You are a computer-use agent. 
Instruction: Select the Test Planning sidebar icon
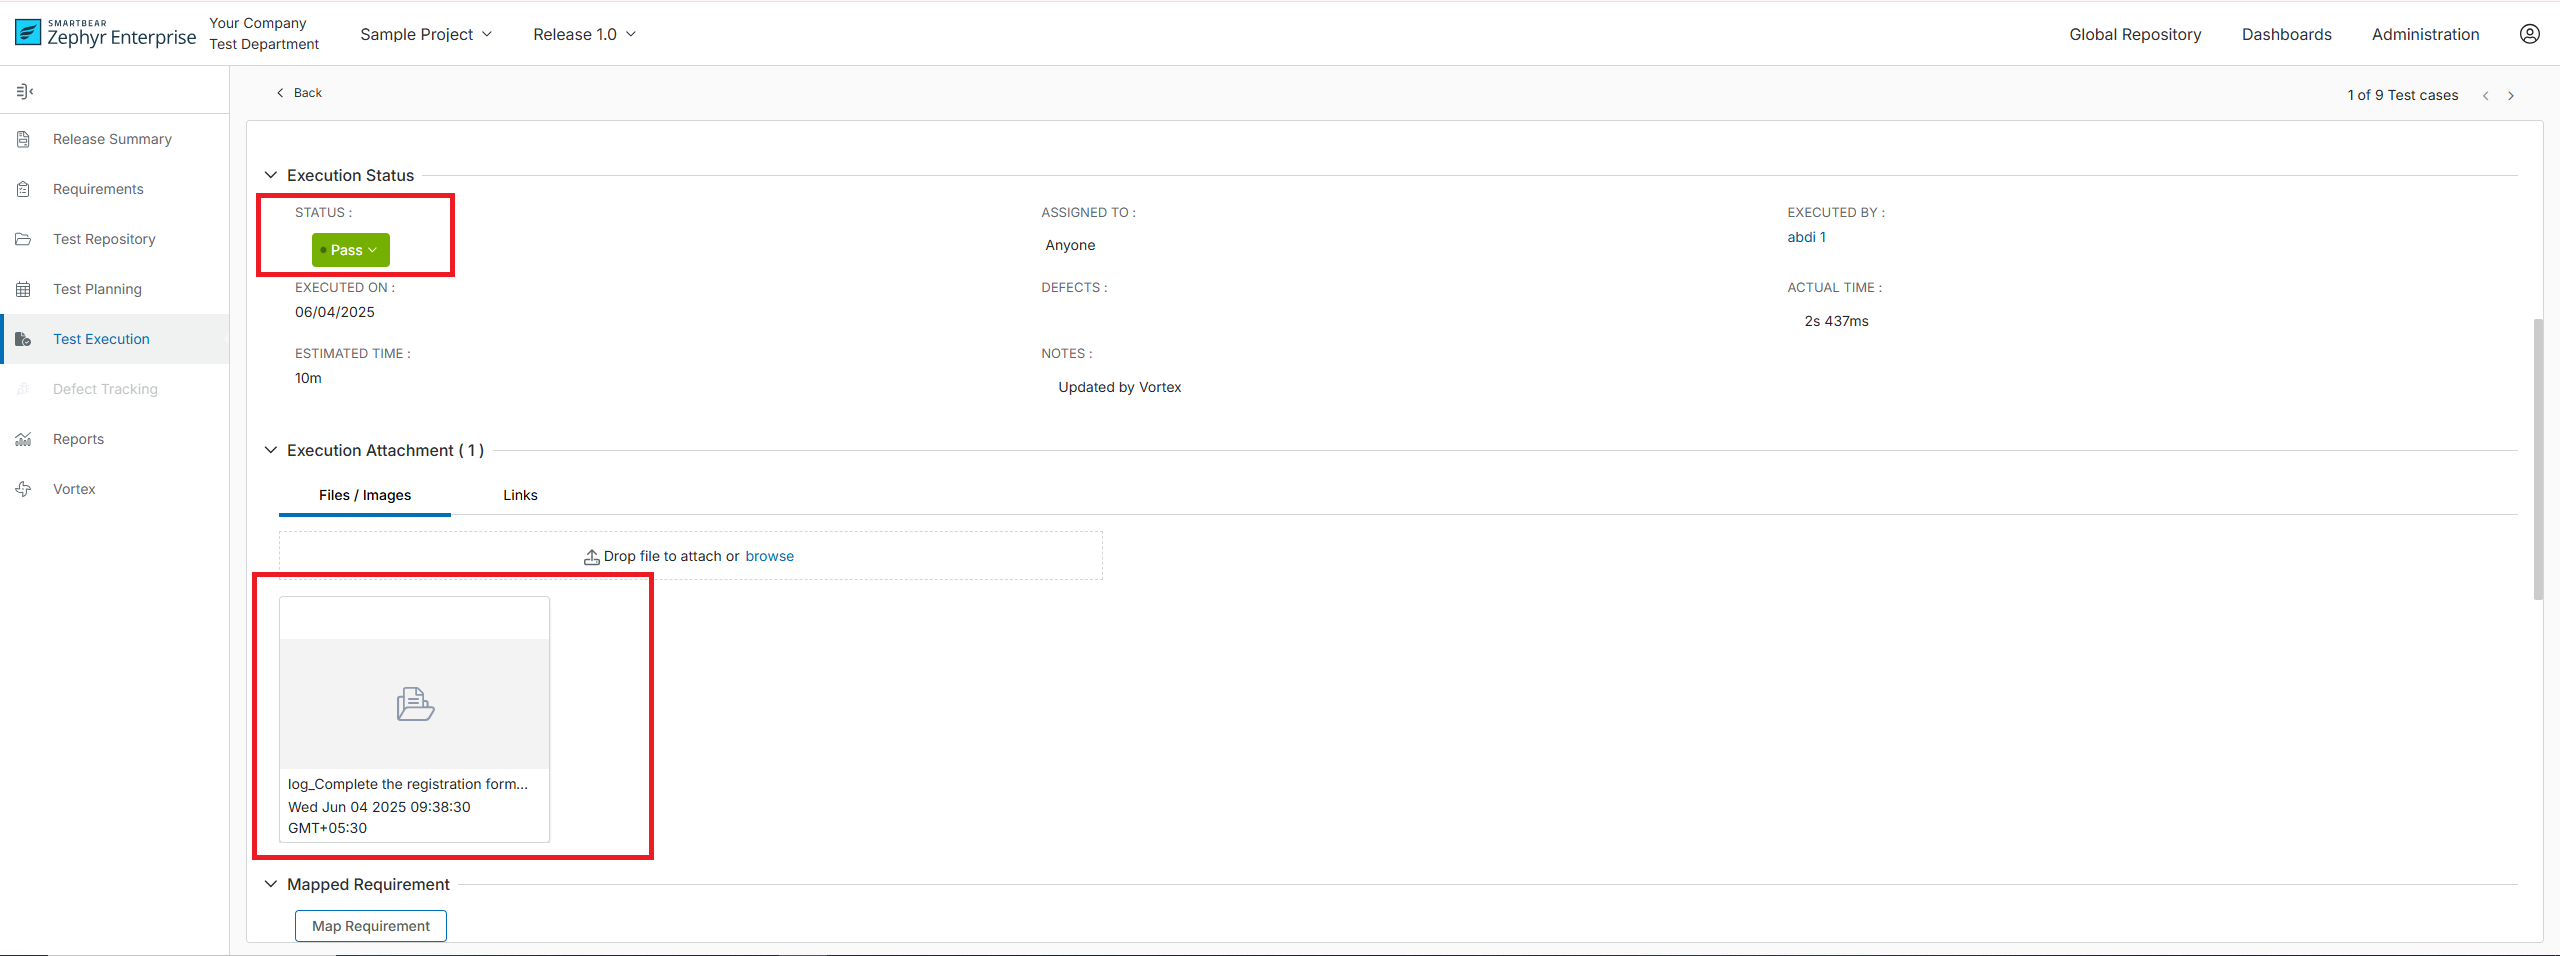pos(23,288)
